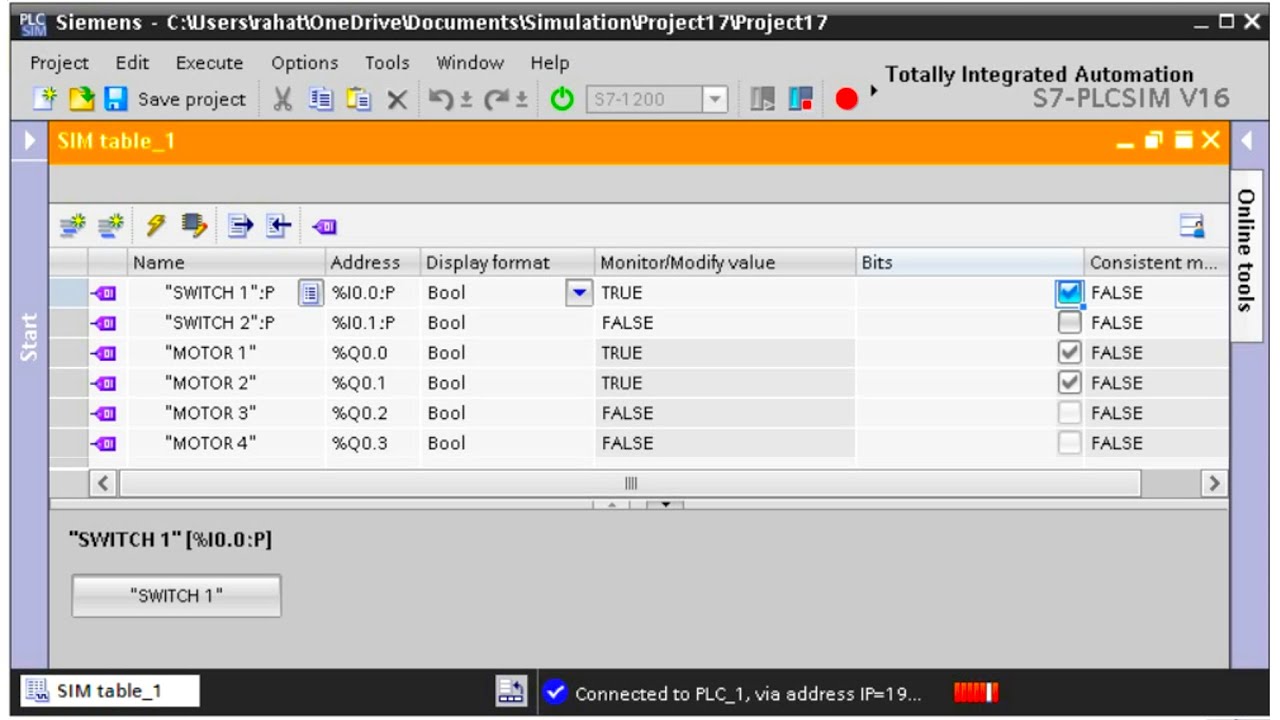Click the tag selector icon beside SWITCH 1 name
The width and height of the screenshot is (1280, 720).
[x=311, y=293]
